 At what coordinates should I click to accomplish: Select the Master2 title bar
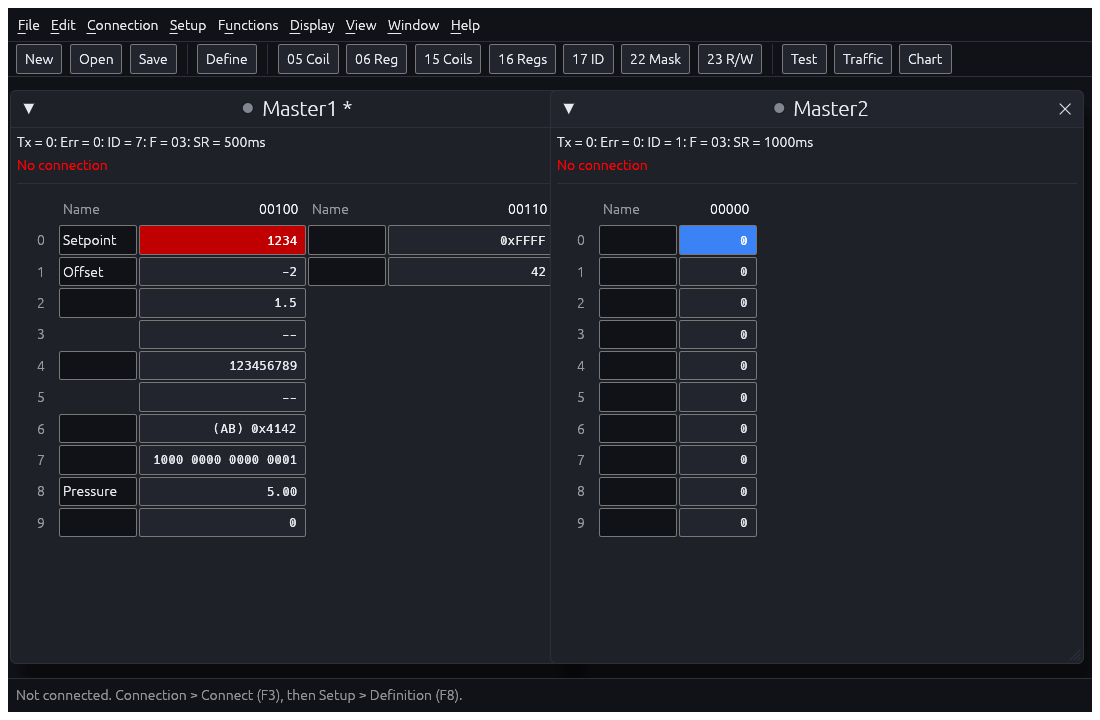[x=817, y=109]
